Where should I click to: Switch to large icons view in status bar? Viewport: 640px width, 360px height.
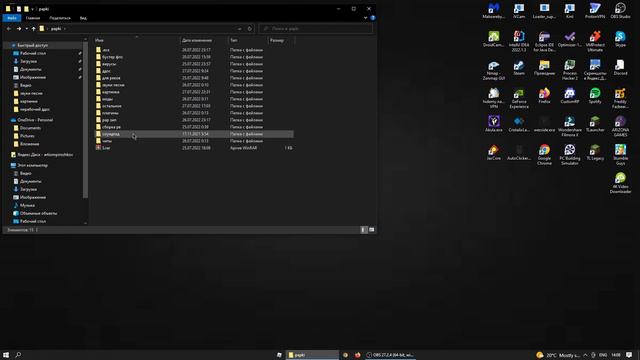[x=371, y=230]
